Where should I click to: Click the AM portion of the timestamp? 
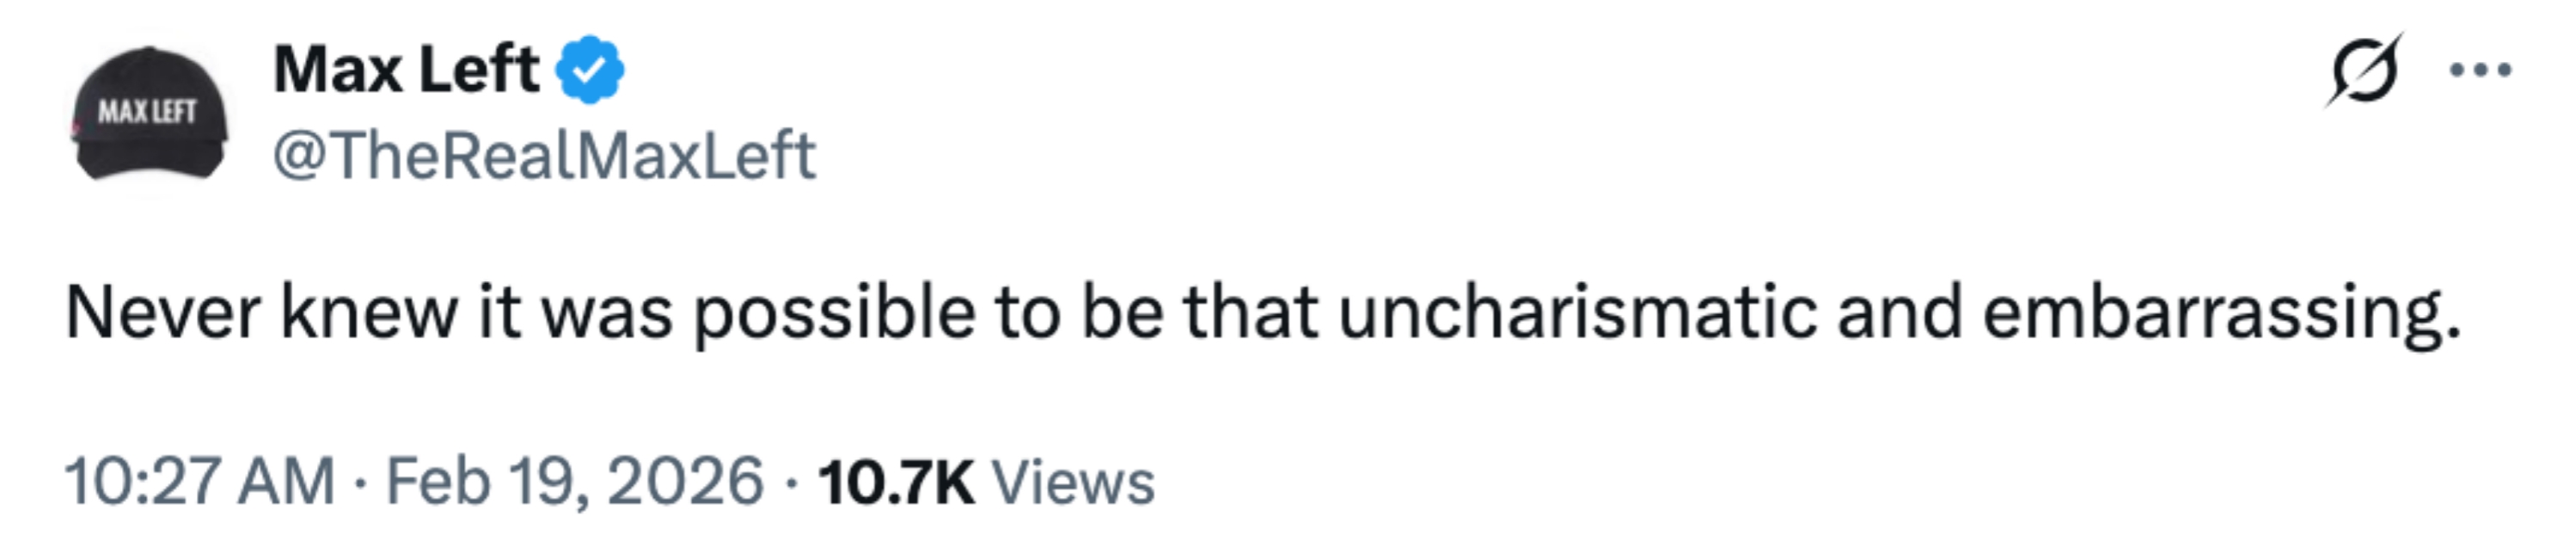point(286,481)
